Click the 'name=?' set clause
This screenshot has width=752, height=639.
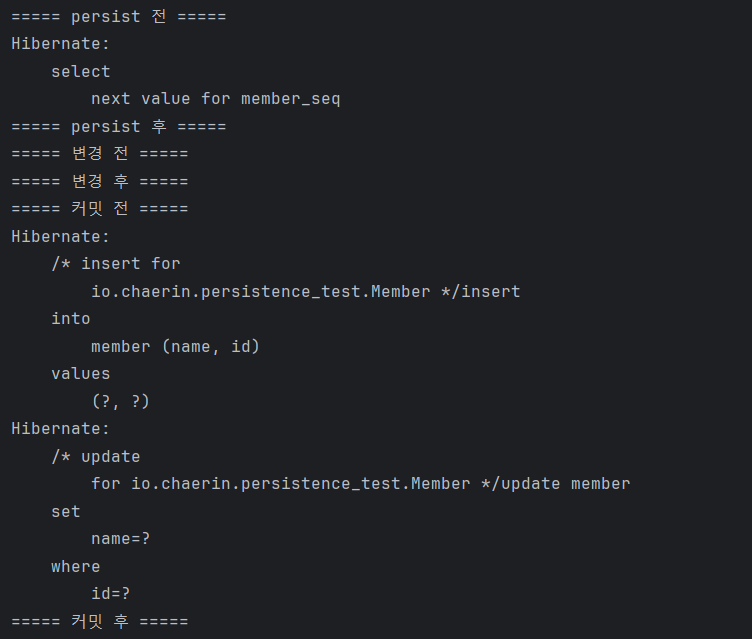coord(120,539)
